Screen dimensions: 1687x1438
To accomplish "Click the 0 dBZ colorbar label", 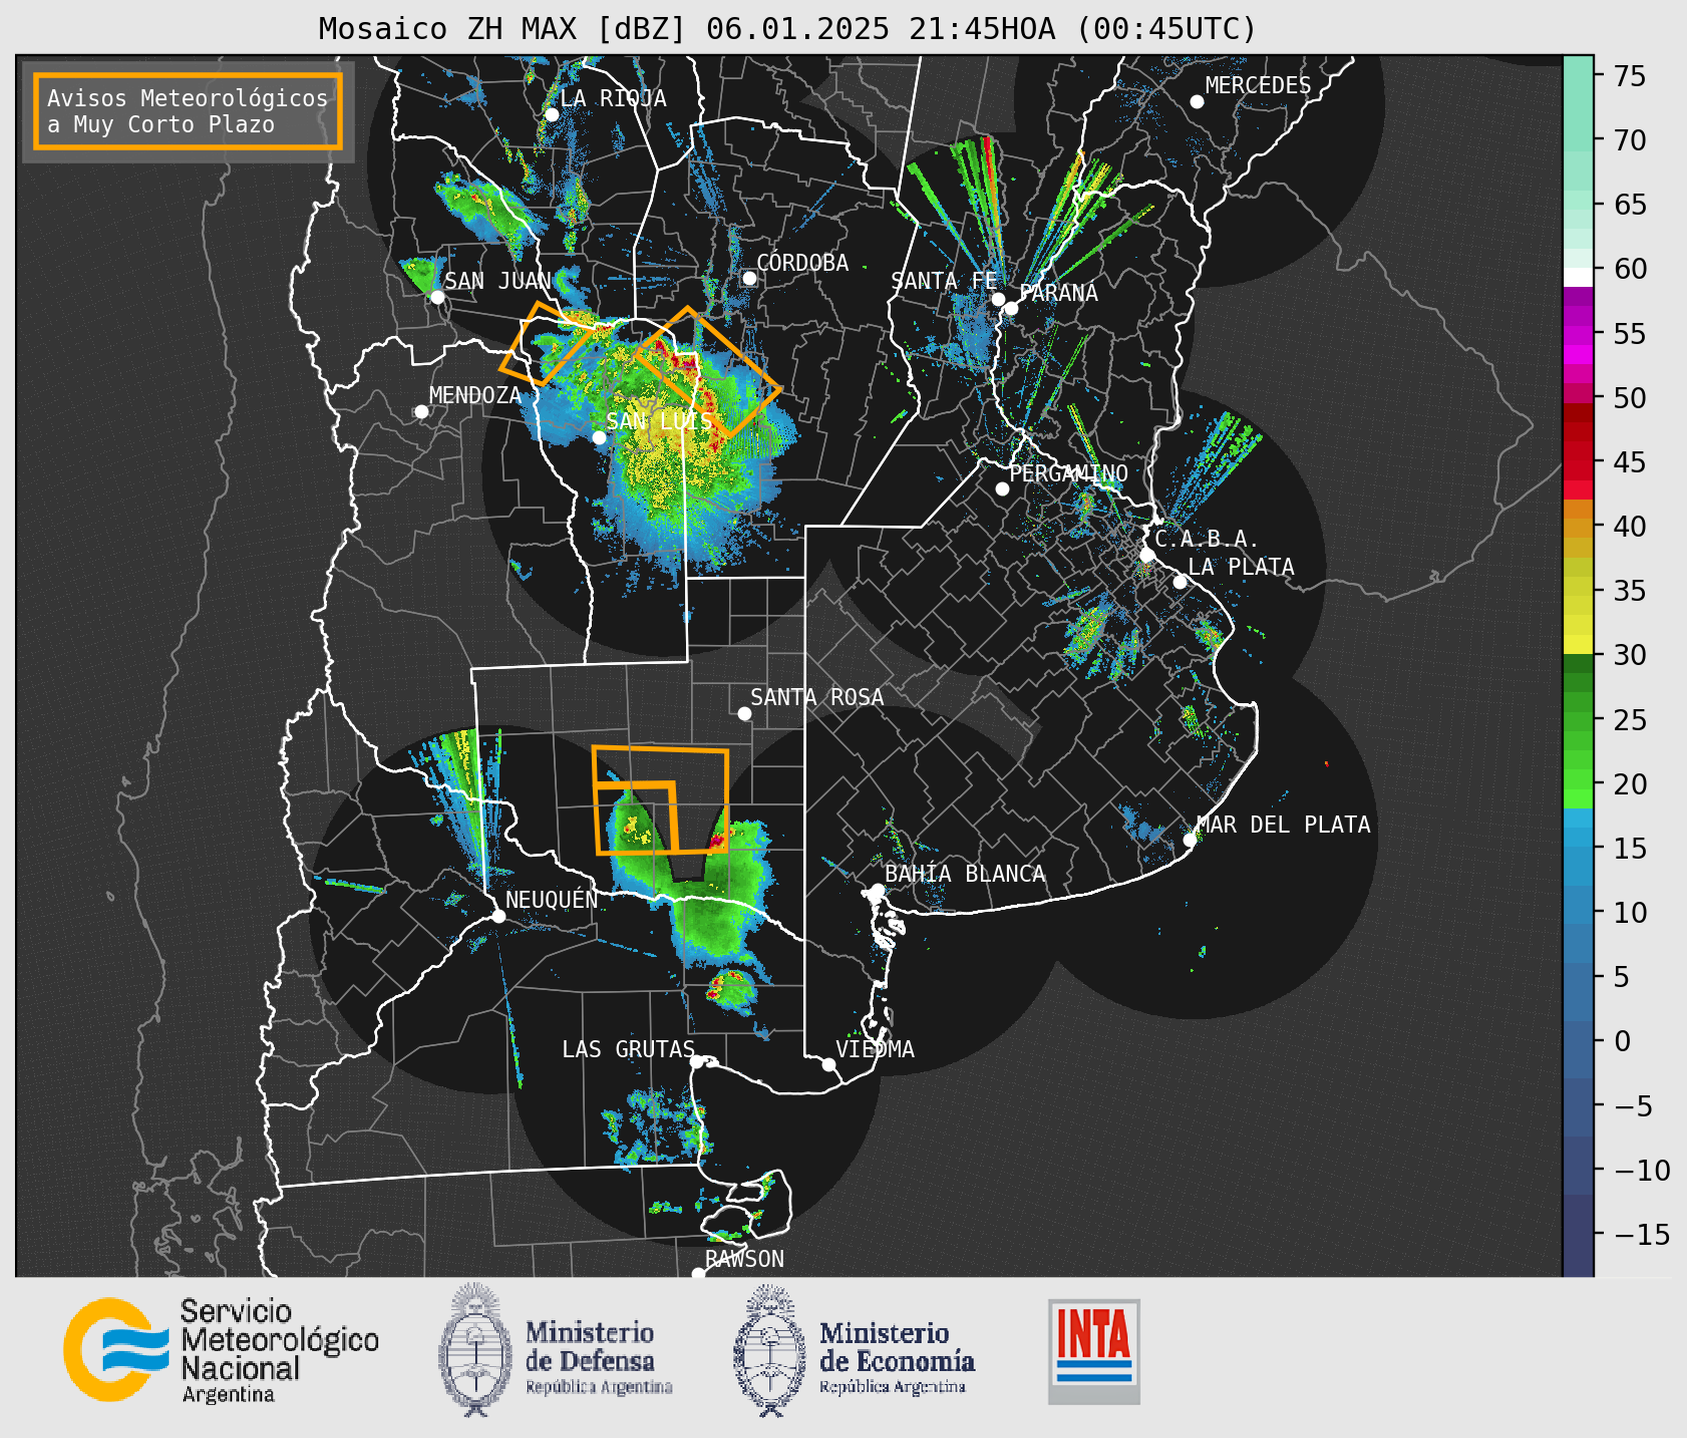I will pyautogui.click(x=1622, y=1041).
